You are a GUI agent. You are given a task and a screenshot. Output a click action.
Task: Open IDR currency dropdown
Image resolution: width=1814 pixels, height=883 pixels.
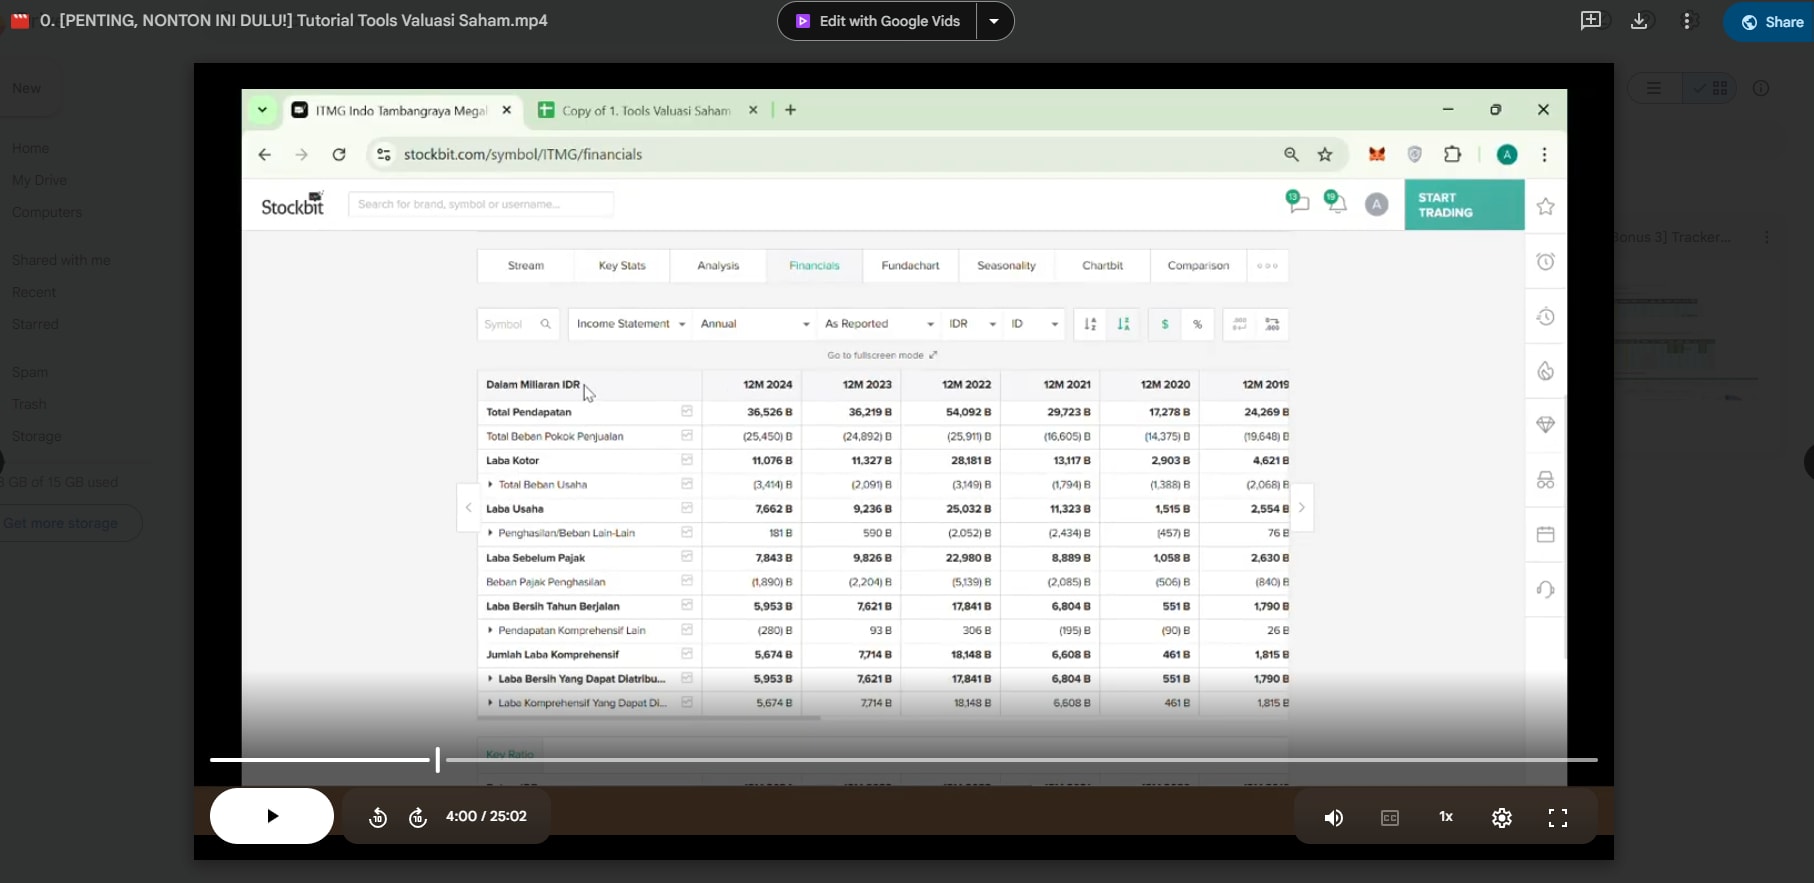coord(972,324)
